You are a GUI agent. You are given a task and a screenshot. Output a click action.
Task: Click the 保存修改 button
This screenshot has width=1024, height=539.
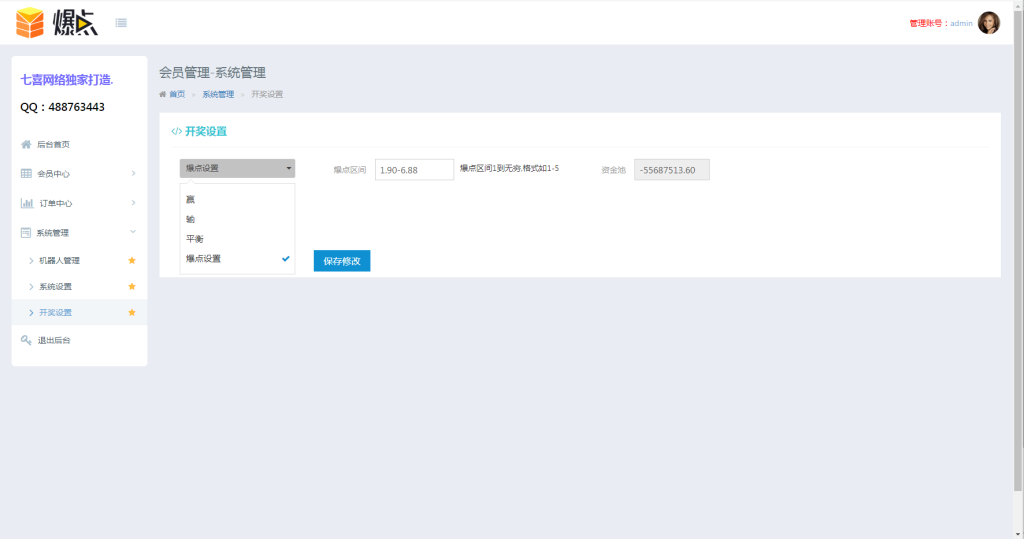[x=342, y=261]
